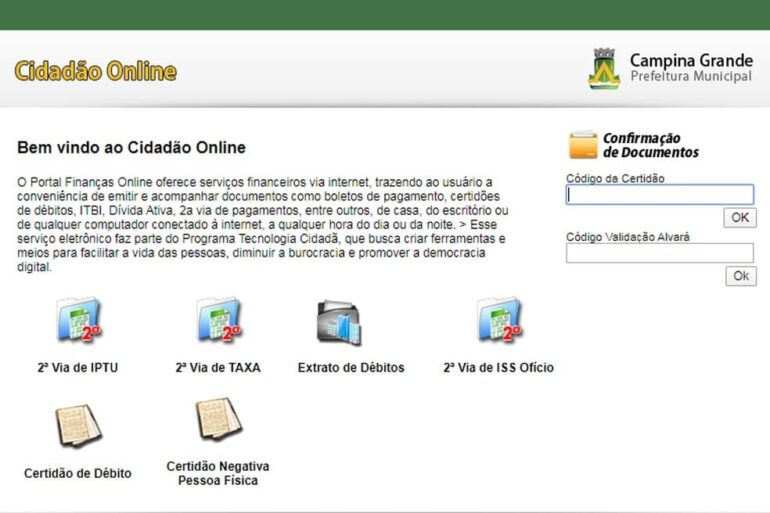Select the Extrato de Débitos label
The image size is (770, 513).
pyautogui.click(x=351, y=368)
